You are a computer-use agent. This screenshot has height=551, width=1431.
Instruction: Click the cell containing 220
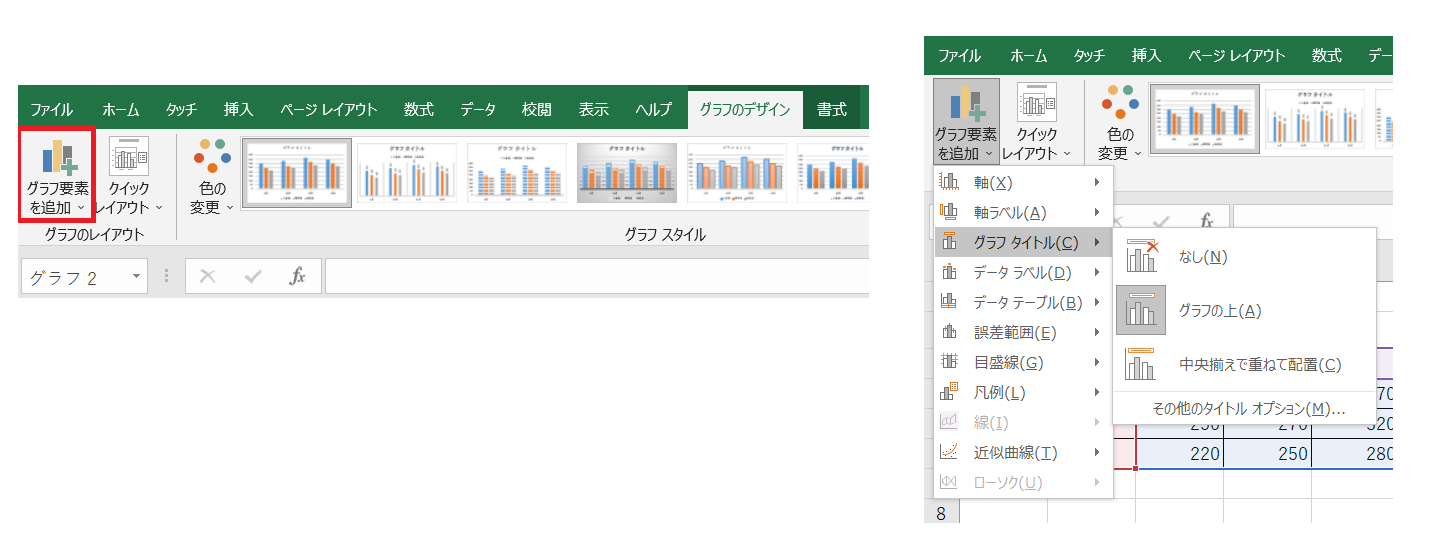click(1179, 455)
